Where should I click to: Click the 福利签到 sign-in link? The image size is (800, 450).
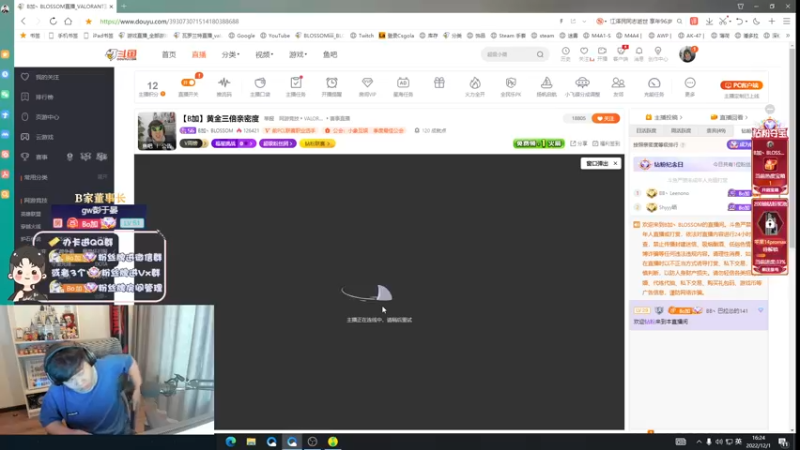click(606, 144)
